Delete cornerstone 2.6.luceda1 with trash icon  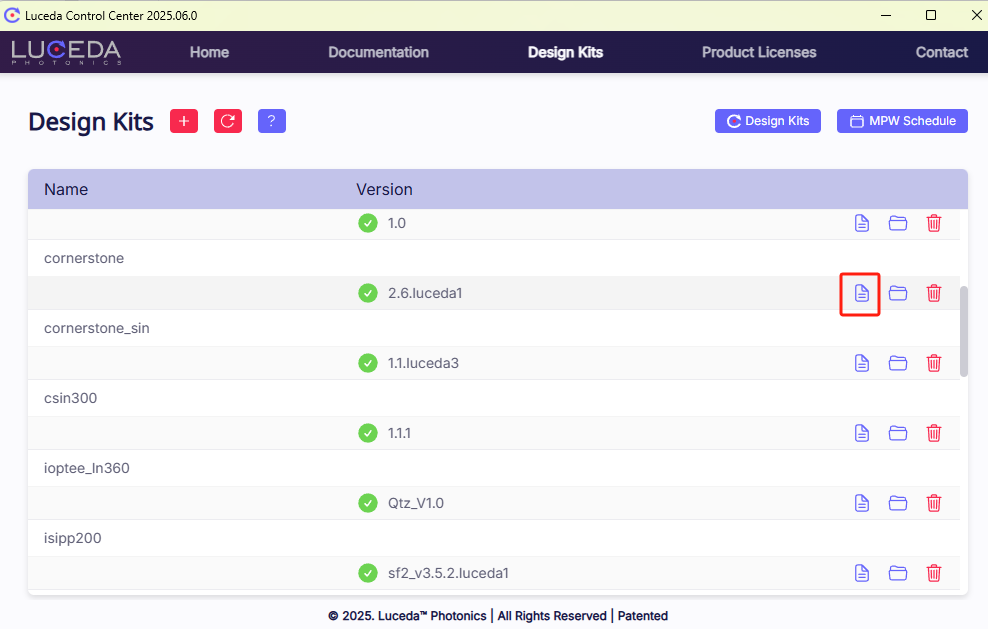934,293
